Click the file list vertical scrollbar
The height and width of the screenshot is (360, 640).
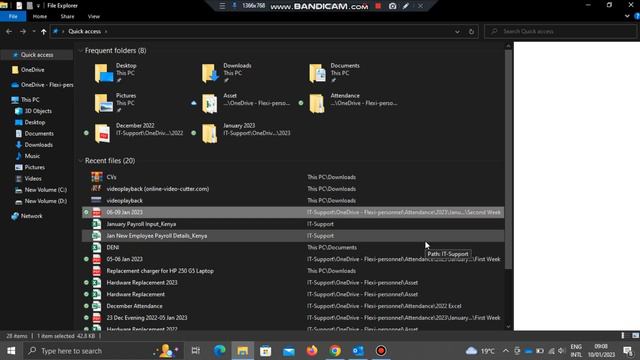(508, 159)
